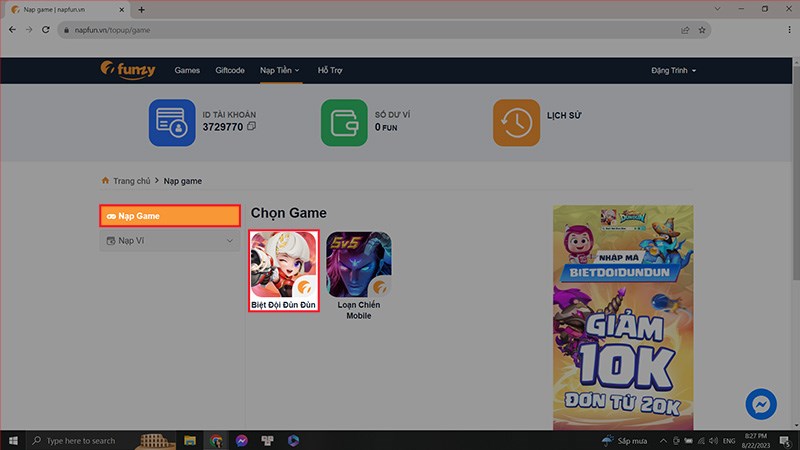
Task: Bookmark this page with the star icon
Action: (702, 30)
